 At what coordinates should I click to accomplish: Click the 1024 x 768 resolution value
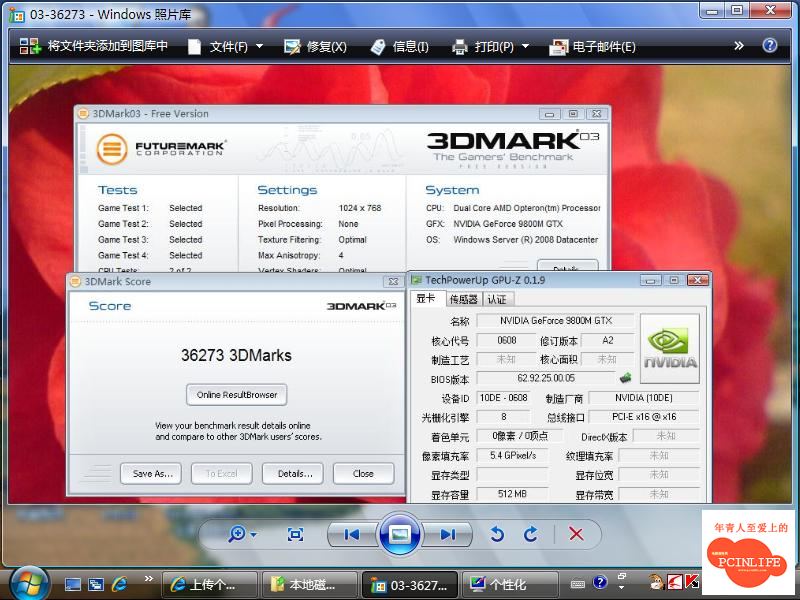360,208
